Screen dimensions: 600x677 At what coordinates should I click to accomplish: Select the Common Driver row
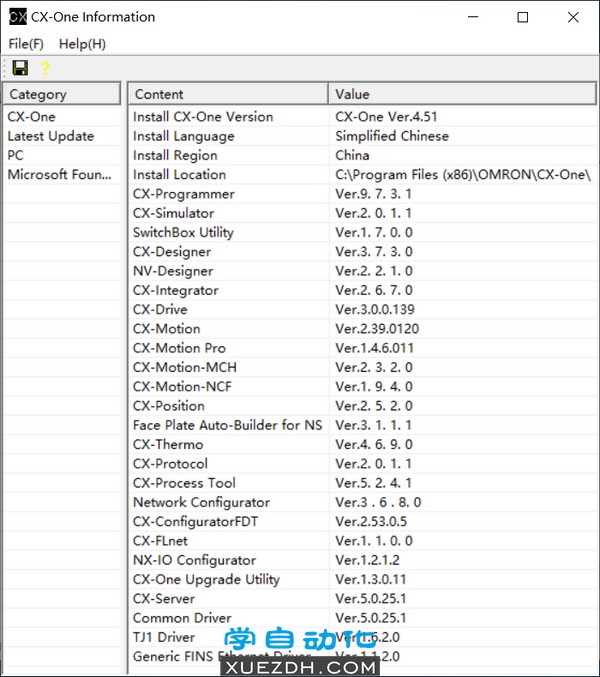pyautogui.click(x=363, y=618)
